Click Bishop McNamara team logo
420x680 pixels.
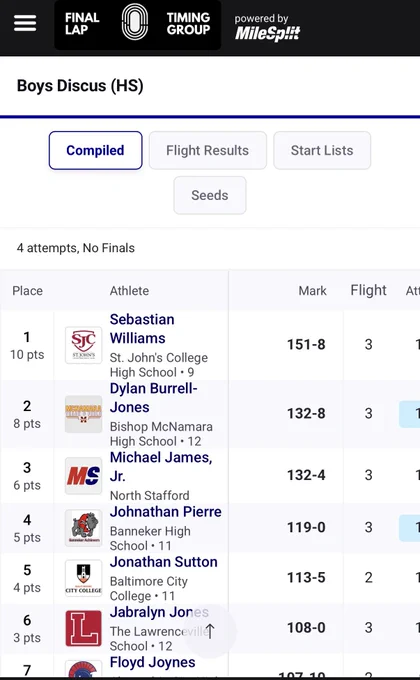pos(83,414)
